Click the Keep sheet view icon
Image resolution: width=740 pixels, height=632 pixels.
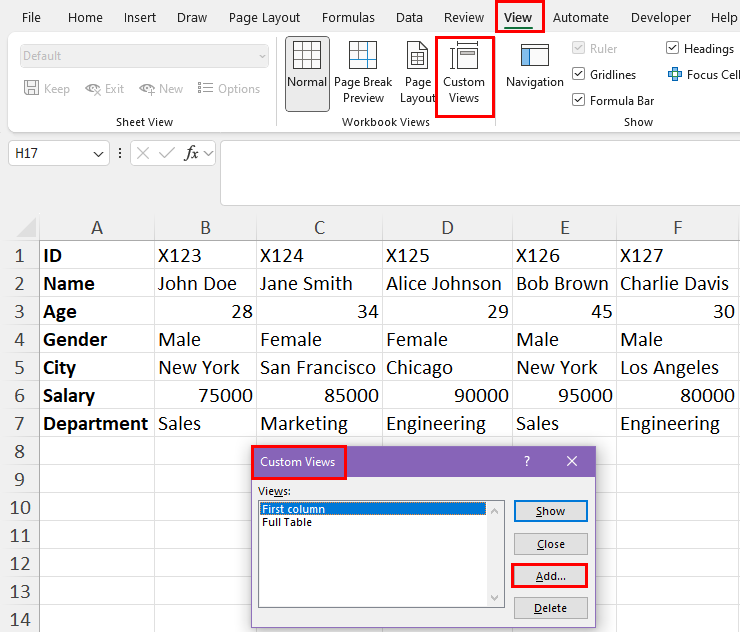31,88
